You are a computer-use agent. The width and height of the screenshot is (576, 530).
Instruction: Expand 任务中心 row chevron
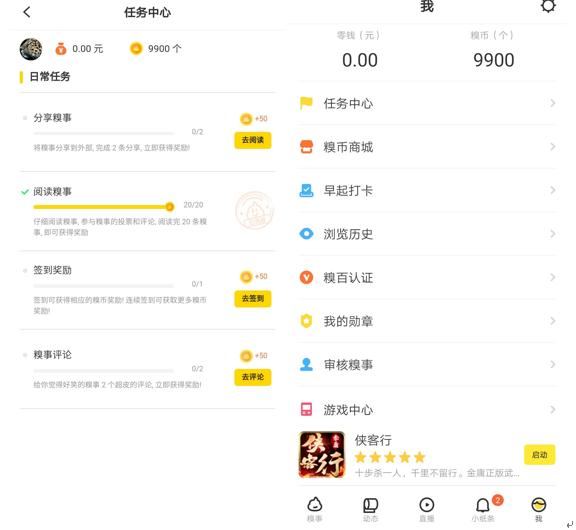(x=552, y=103)
